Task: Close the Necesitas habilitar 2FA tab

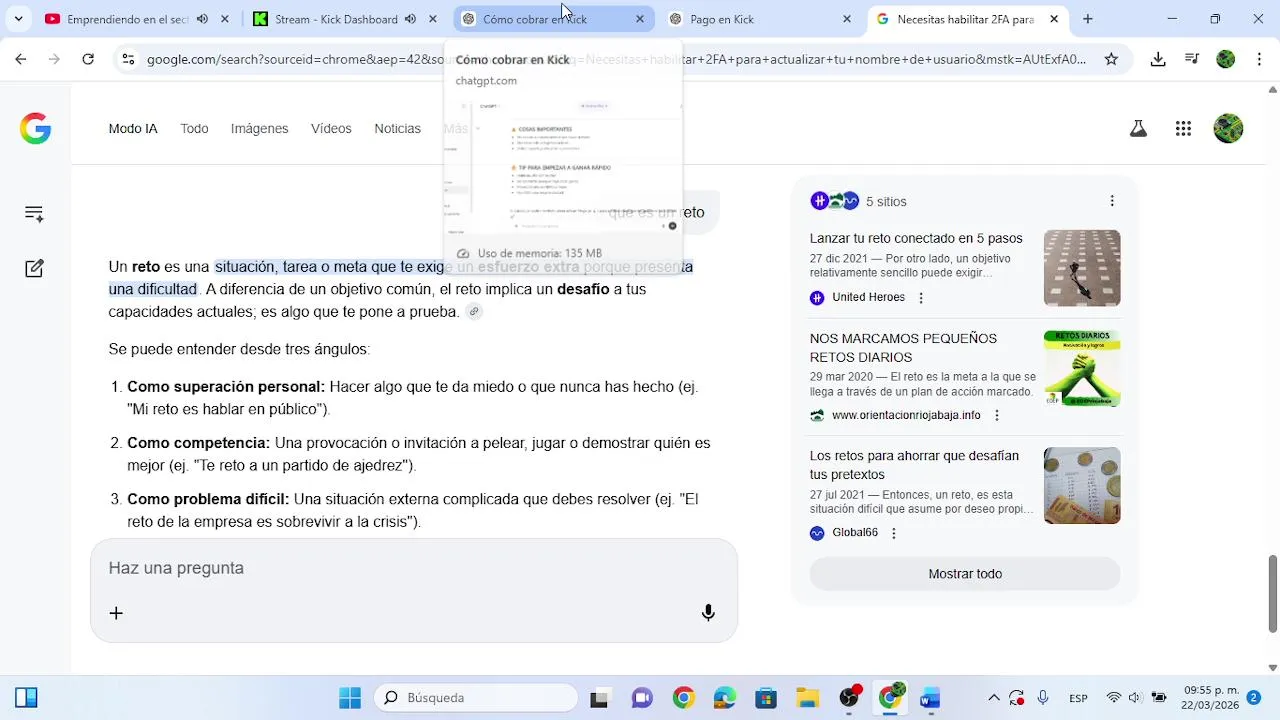Action: [1054, 19]
